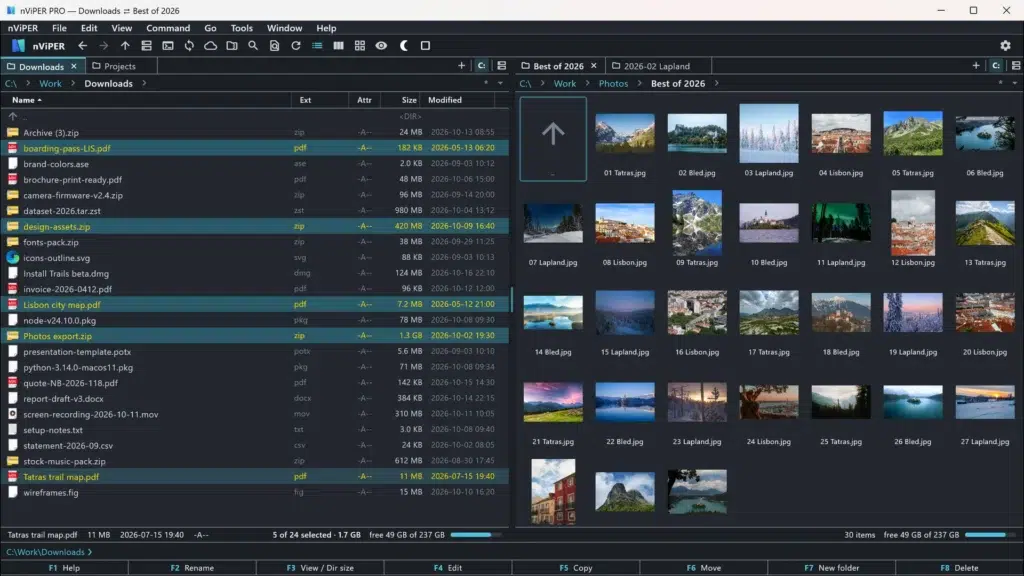Open the settings gear icon
Viewport: 1024px width, 576px height.
(1005, 46)
